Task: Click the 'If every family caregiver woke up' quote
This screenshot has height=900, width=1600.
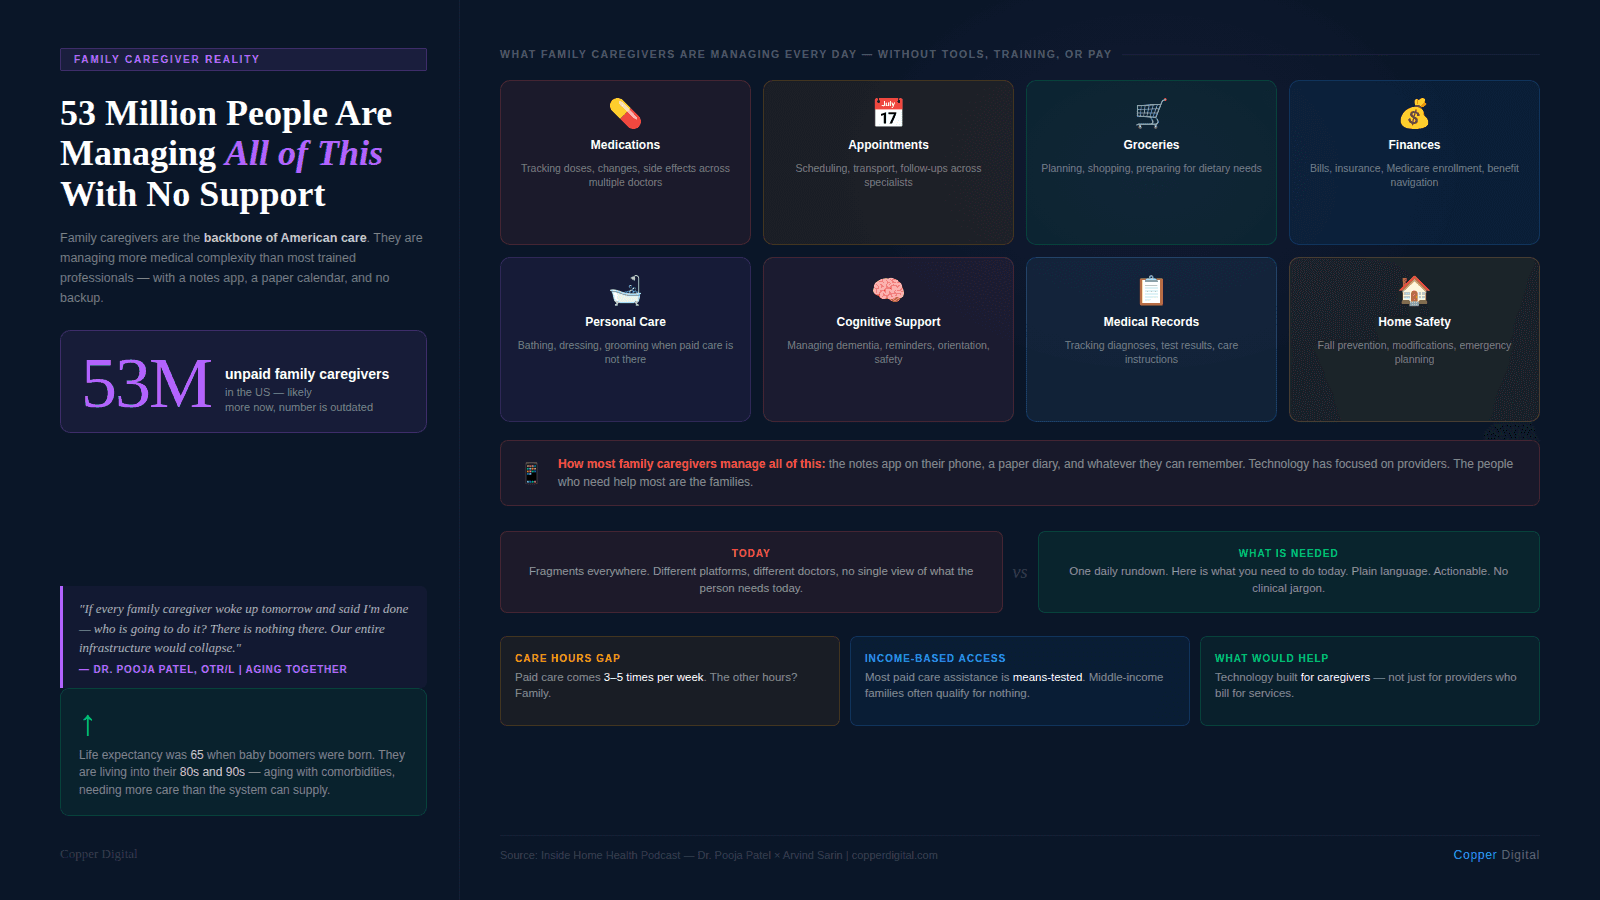Action: (x=244, y=628)
